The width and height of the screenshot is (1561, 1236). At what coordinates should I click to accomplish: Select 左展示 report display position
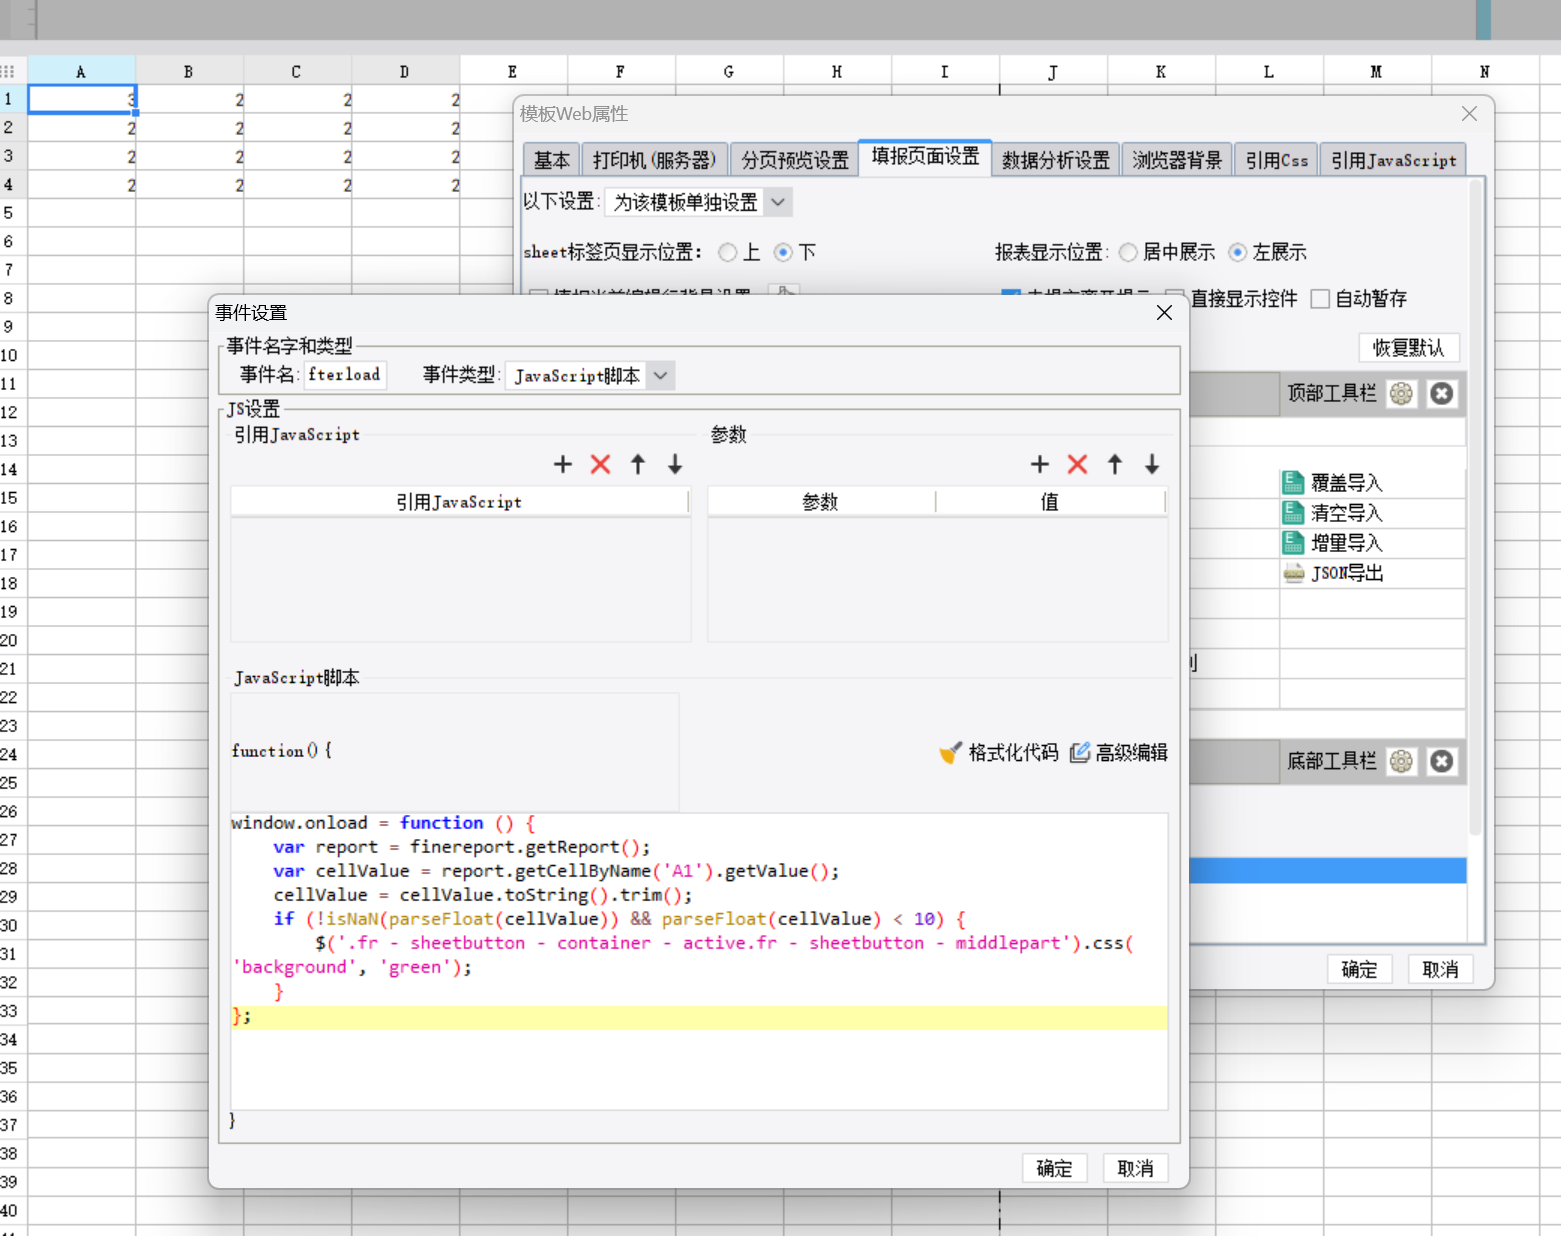coord(1238,252)
